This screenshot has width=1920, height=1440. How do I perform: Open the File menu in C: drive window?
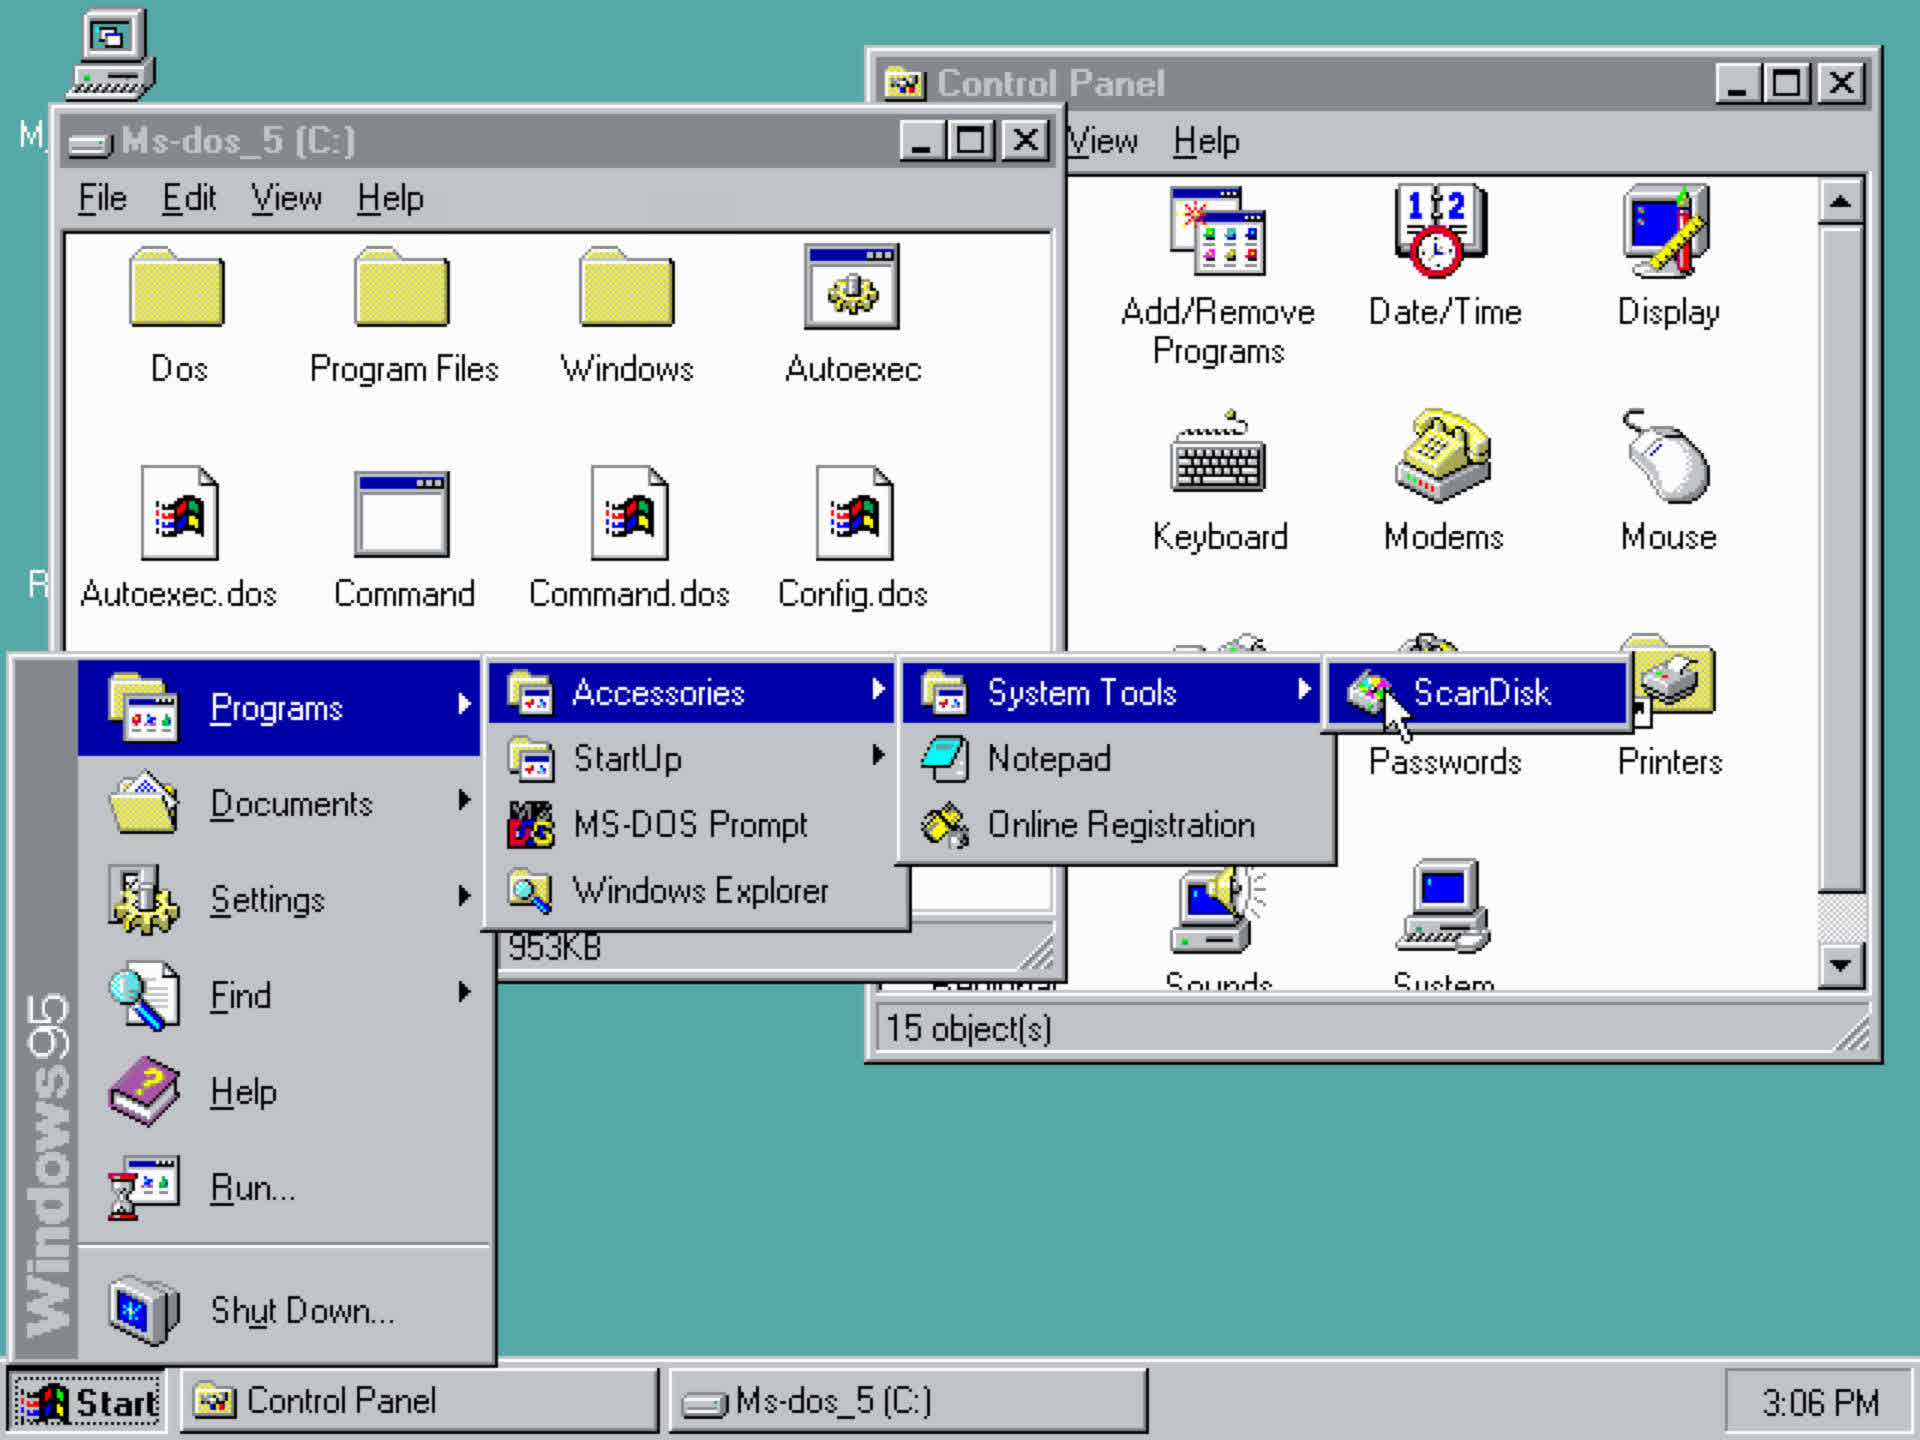[x=102, y=198]
